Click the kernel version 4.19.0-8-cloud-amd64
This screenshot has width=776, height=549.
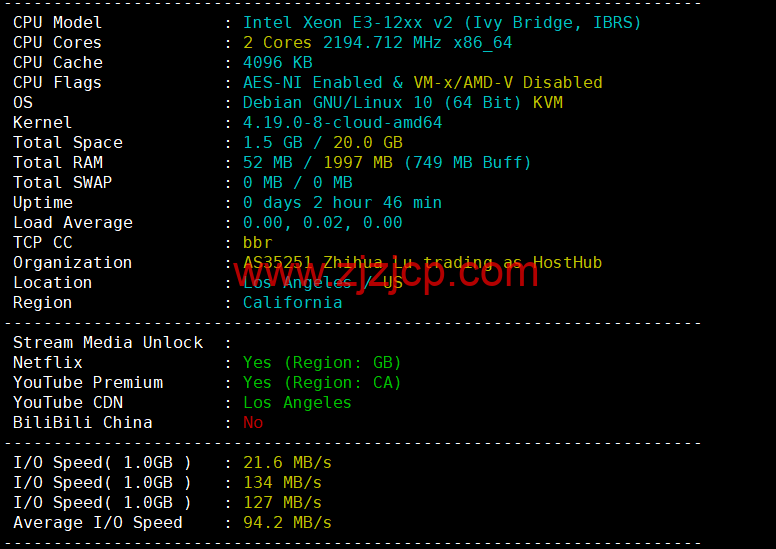tap(342, 122)
